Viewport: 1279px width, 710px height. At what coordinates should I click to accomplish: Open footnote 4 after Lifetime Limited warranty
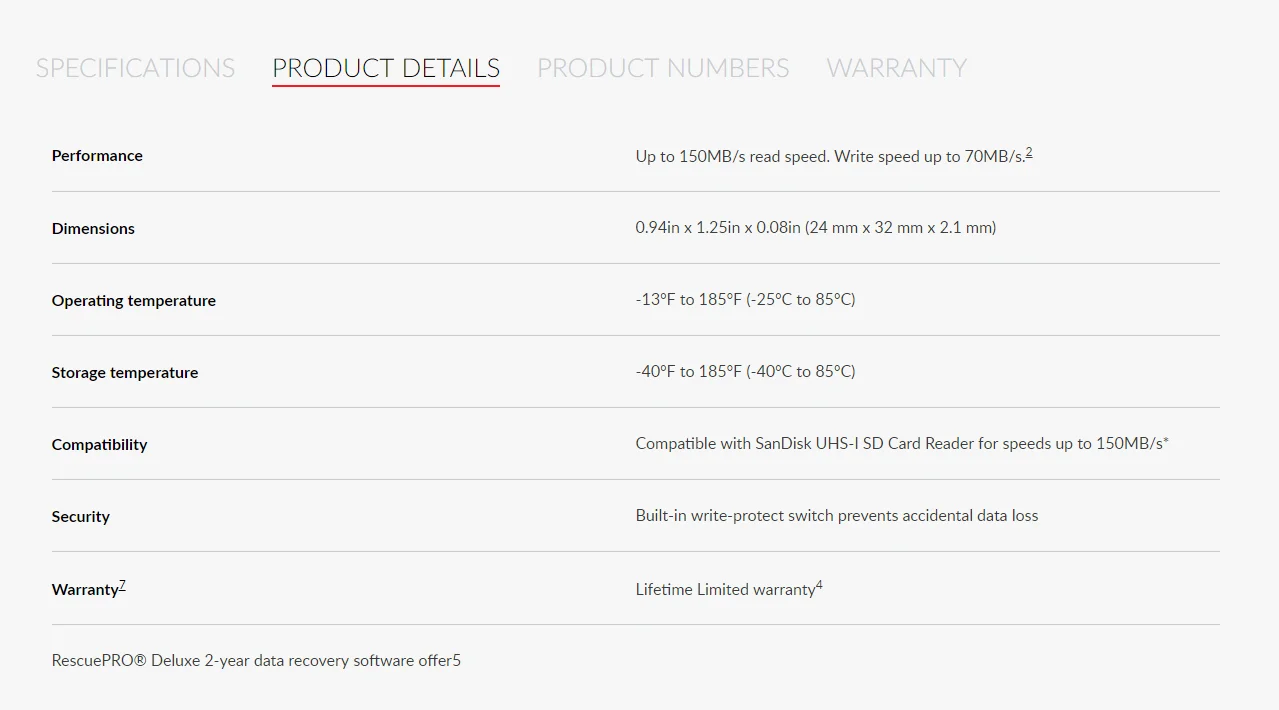pos(819,585)
